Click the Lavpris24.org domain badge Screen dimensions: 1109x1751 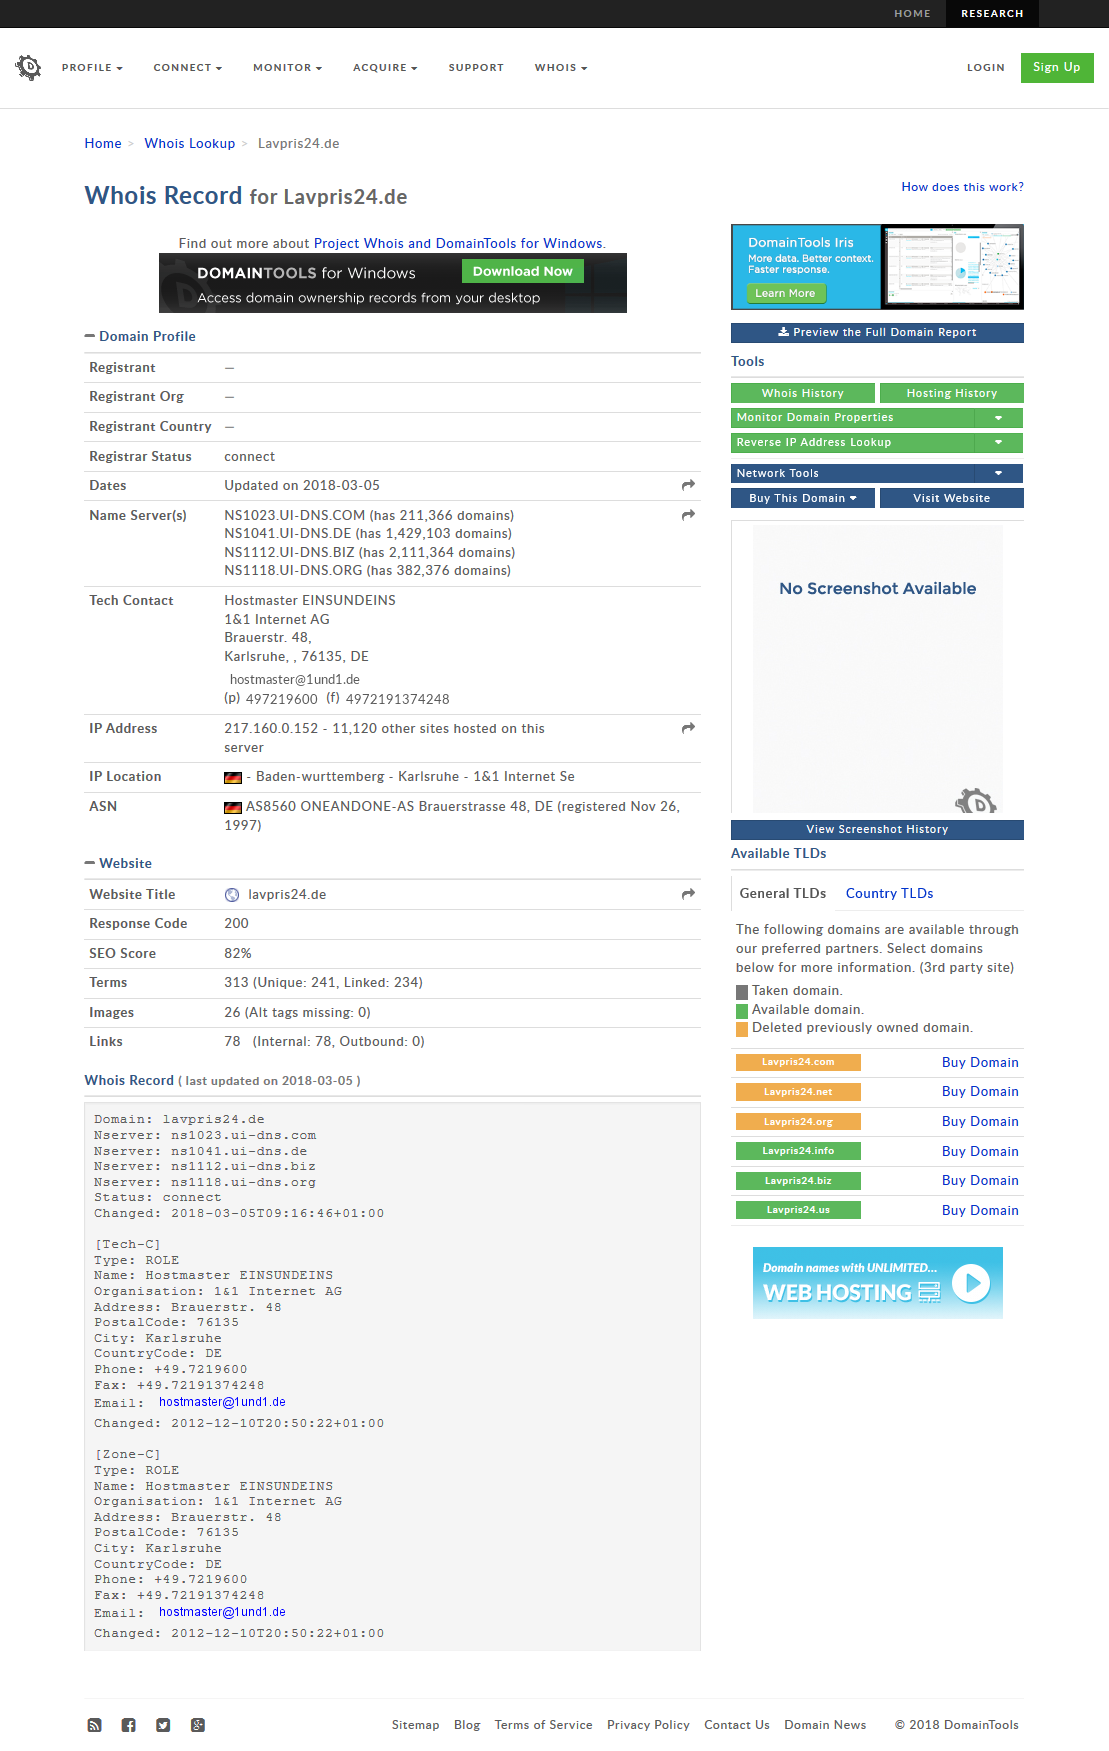[x=798, y=1122]
